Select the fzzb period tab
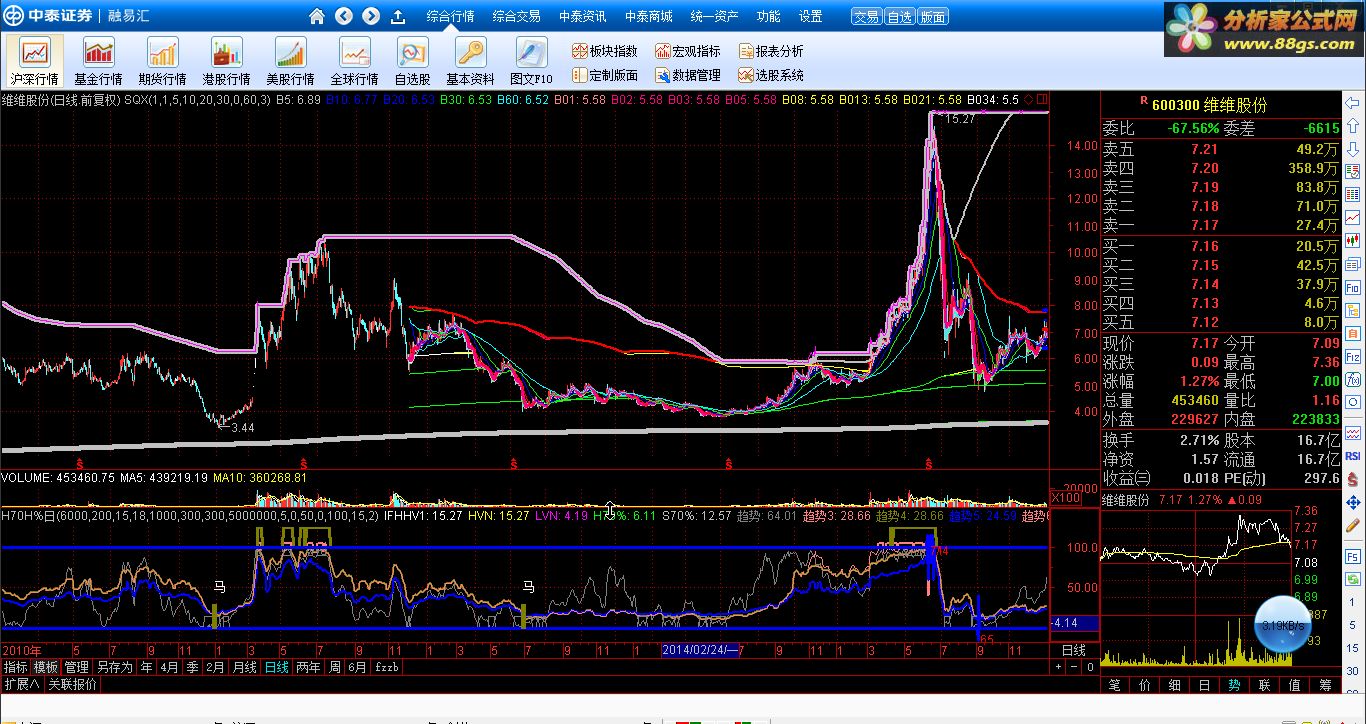Image resolution: width=1366 pixels, height=724 pixels. 386,667
